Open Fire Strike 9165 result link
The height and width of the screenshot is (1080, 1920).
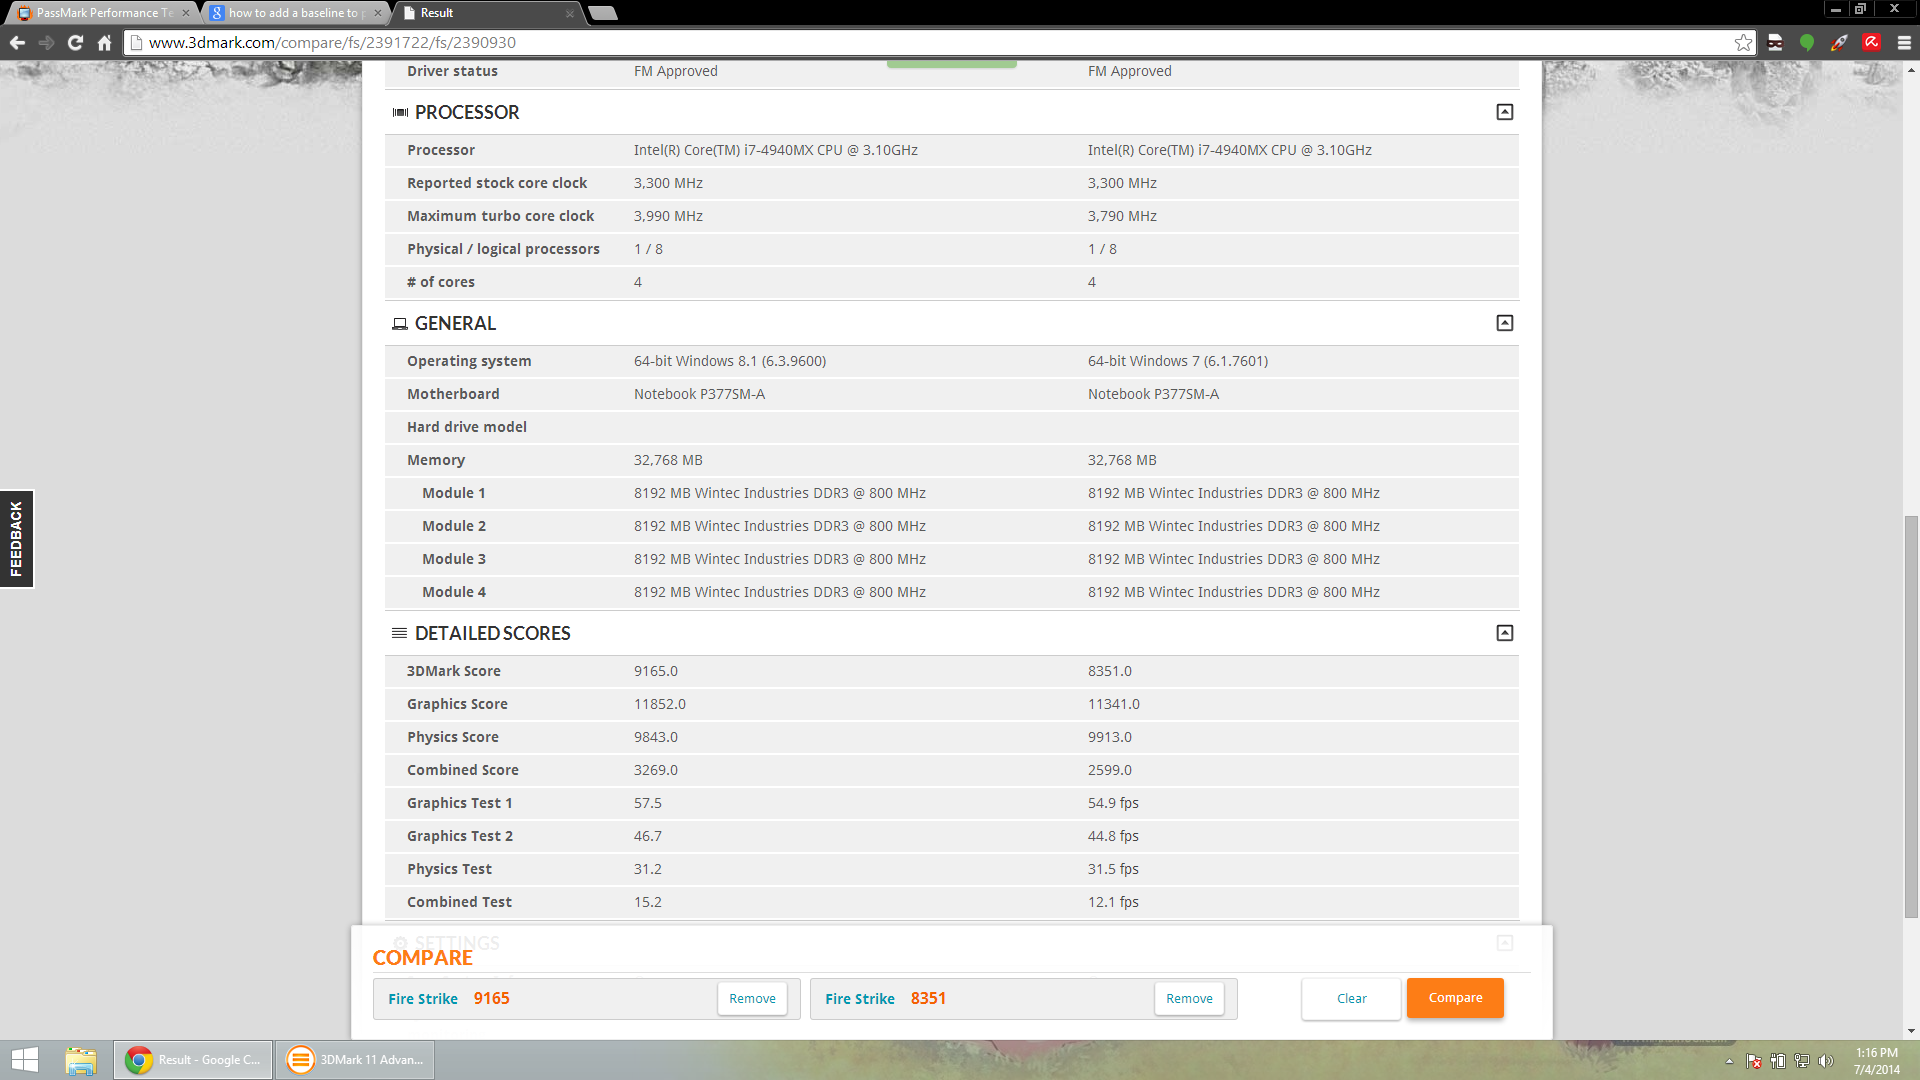pyautogui.click(x=423, y=999)
